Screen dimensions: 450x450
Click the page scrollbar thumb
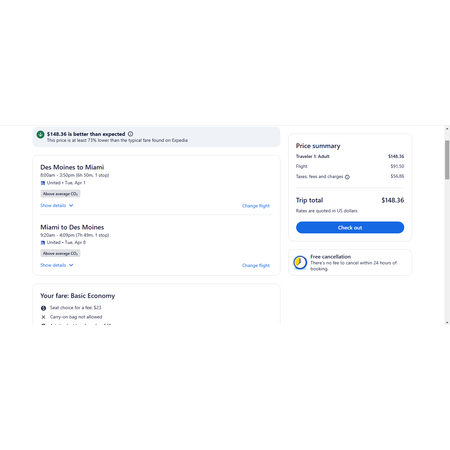[447, 160]
